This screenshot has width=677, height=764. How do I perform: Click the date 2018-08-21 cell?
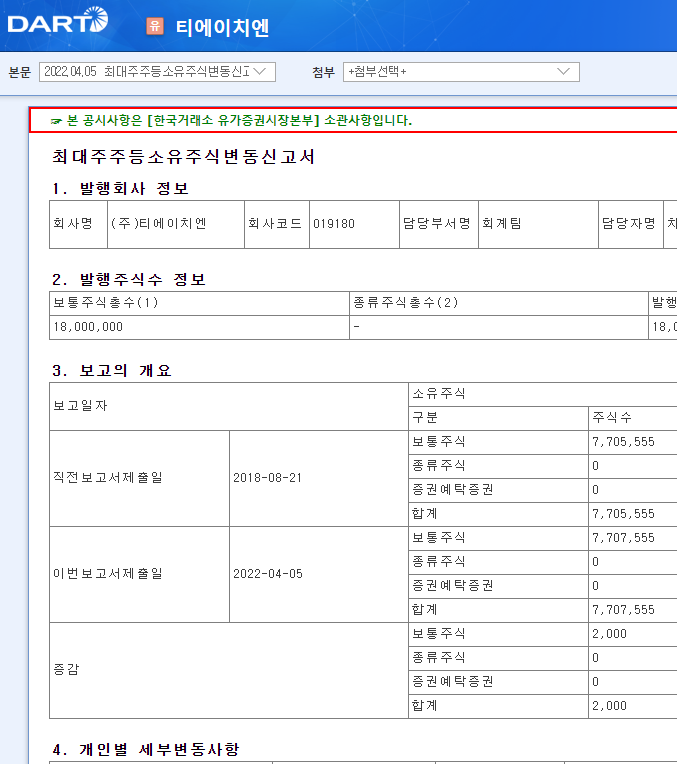click(319, 478)
